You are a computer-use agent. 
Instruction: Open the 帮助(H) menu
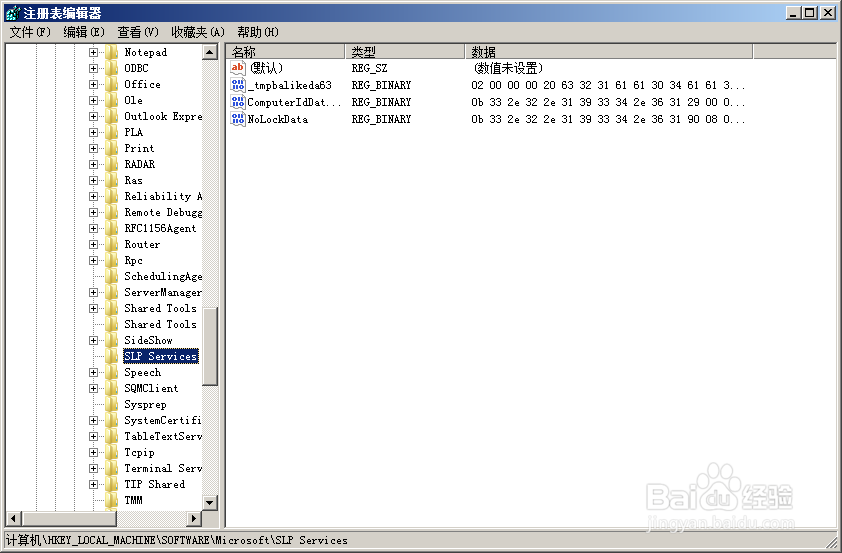[x=258, y=32]
